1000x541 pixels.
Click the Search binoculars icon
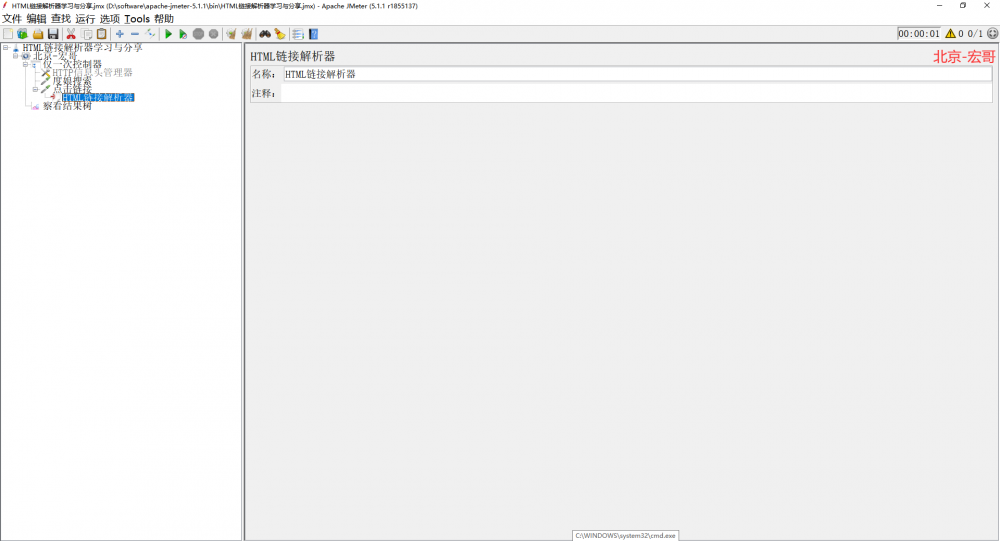(265, 34)
